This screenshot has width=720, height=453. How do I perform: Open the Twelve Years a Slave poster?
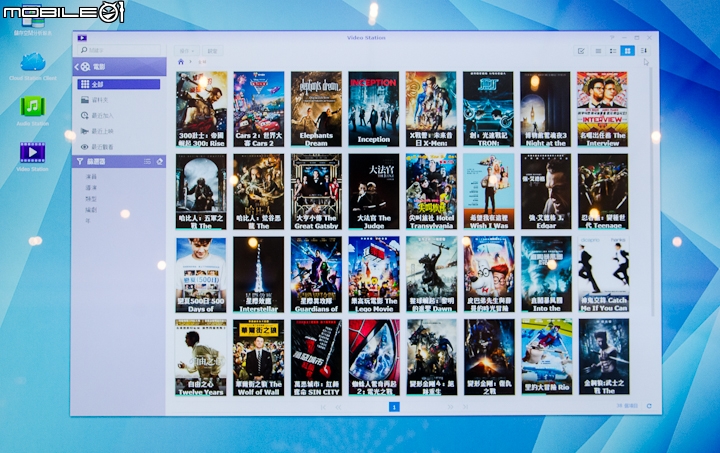click(201, 358)
